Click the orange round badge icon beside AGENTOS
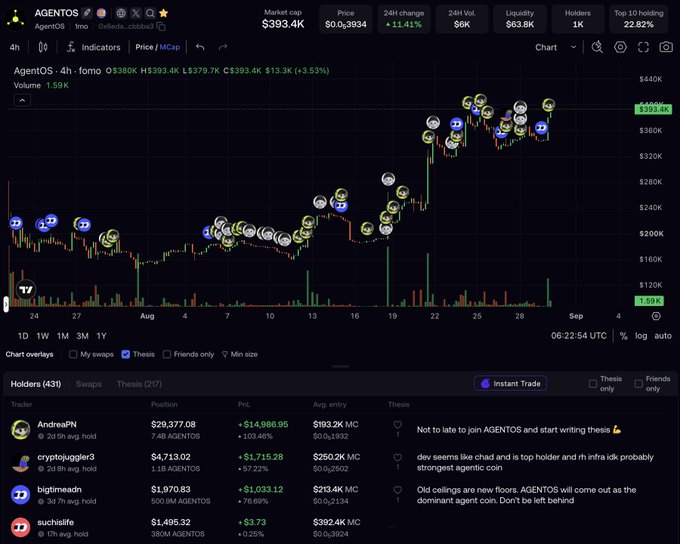The image size is (680, 544). click(x=101, y=13)
